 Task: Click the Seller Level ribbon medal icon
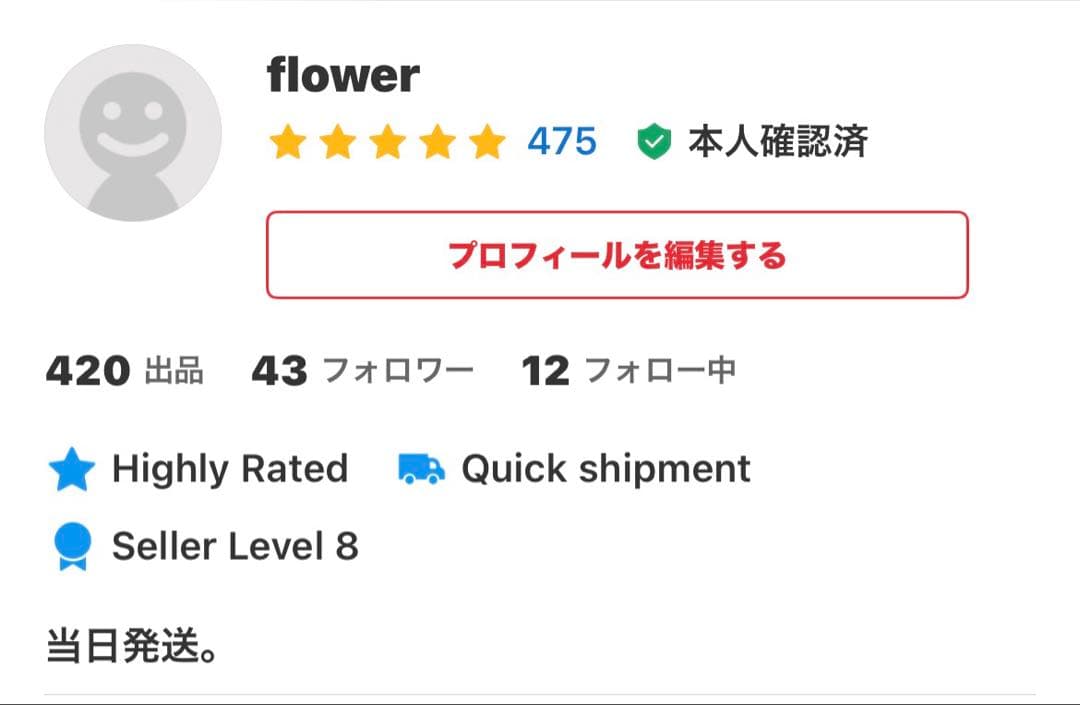pyautogui.click(x=72, y=547)
